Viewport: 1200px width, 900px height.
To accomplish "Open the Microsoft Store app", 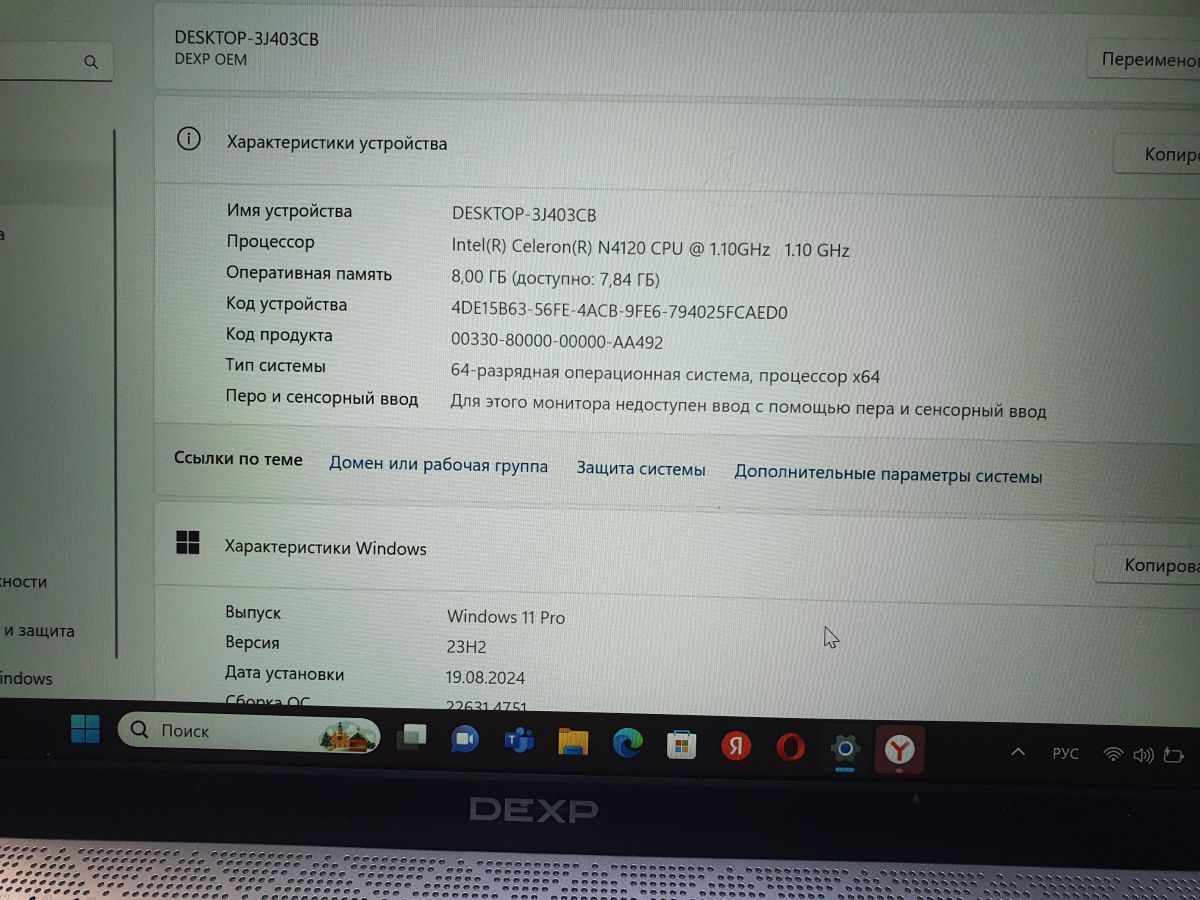I will point(681,744).
